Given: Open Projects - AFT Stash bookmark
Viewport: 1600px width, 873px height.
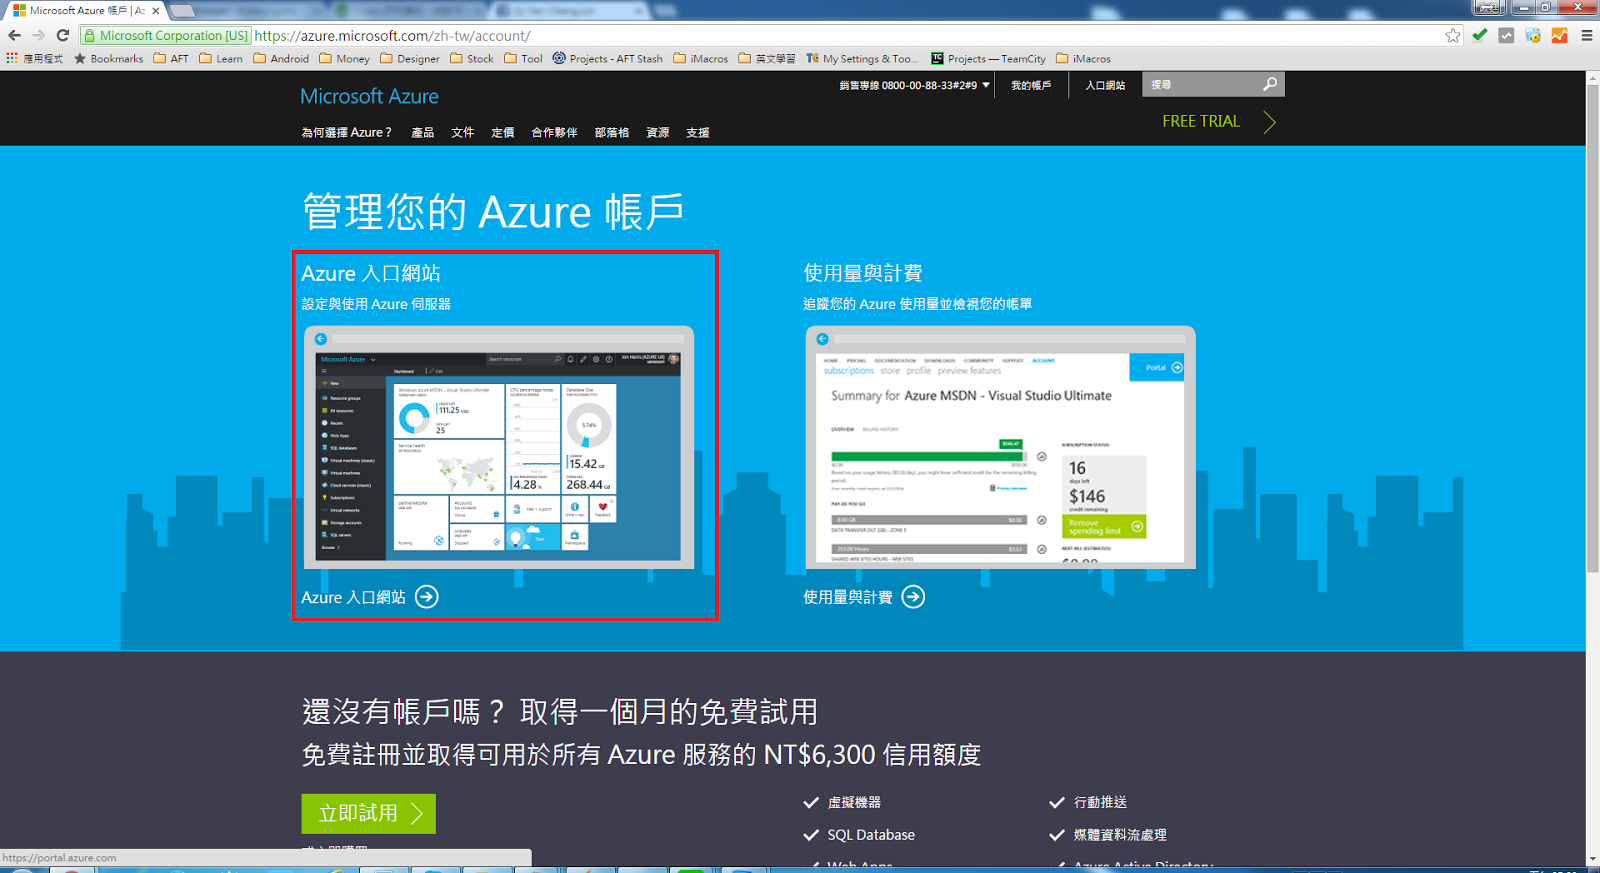Looking at the screenshot, I should (608, 59).
